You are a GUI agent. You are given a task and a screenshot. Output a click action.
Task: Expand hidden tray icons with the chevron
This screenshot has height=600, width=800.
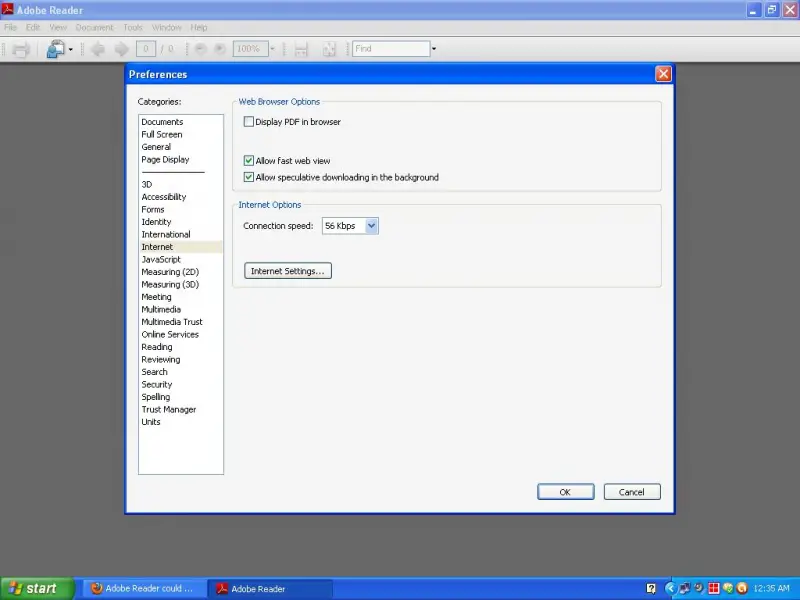pyautogui.click(x=670, y=588)
